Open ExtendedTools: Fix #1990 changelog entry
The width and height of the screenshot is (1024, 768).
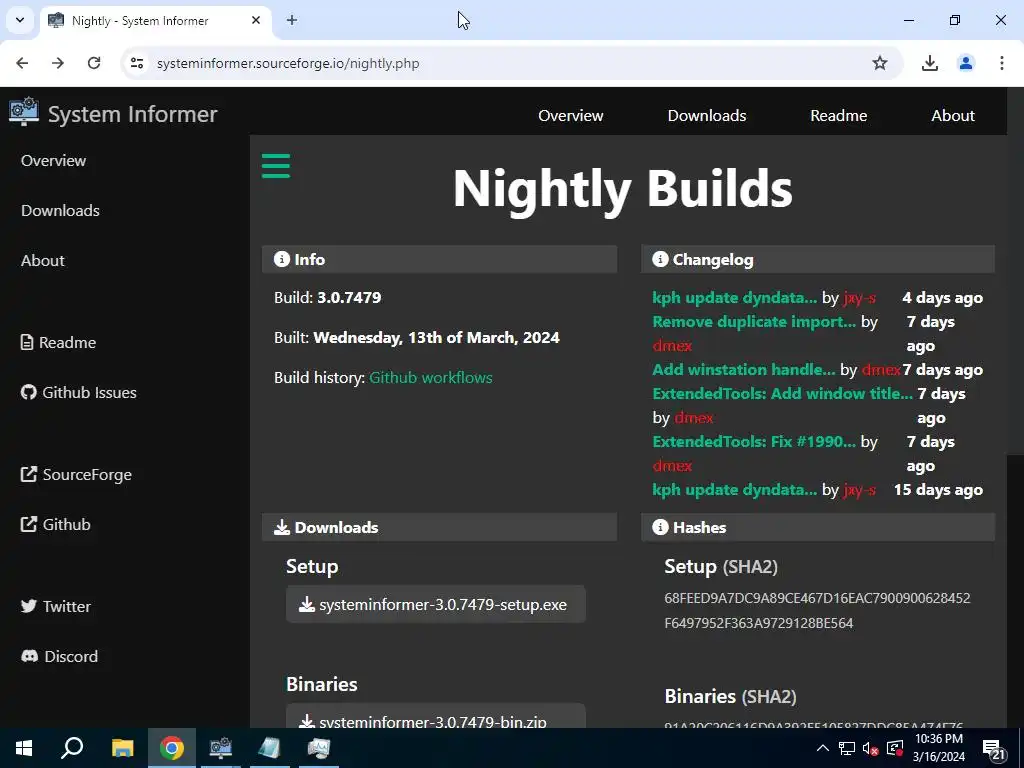pos(754,441)
